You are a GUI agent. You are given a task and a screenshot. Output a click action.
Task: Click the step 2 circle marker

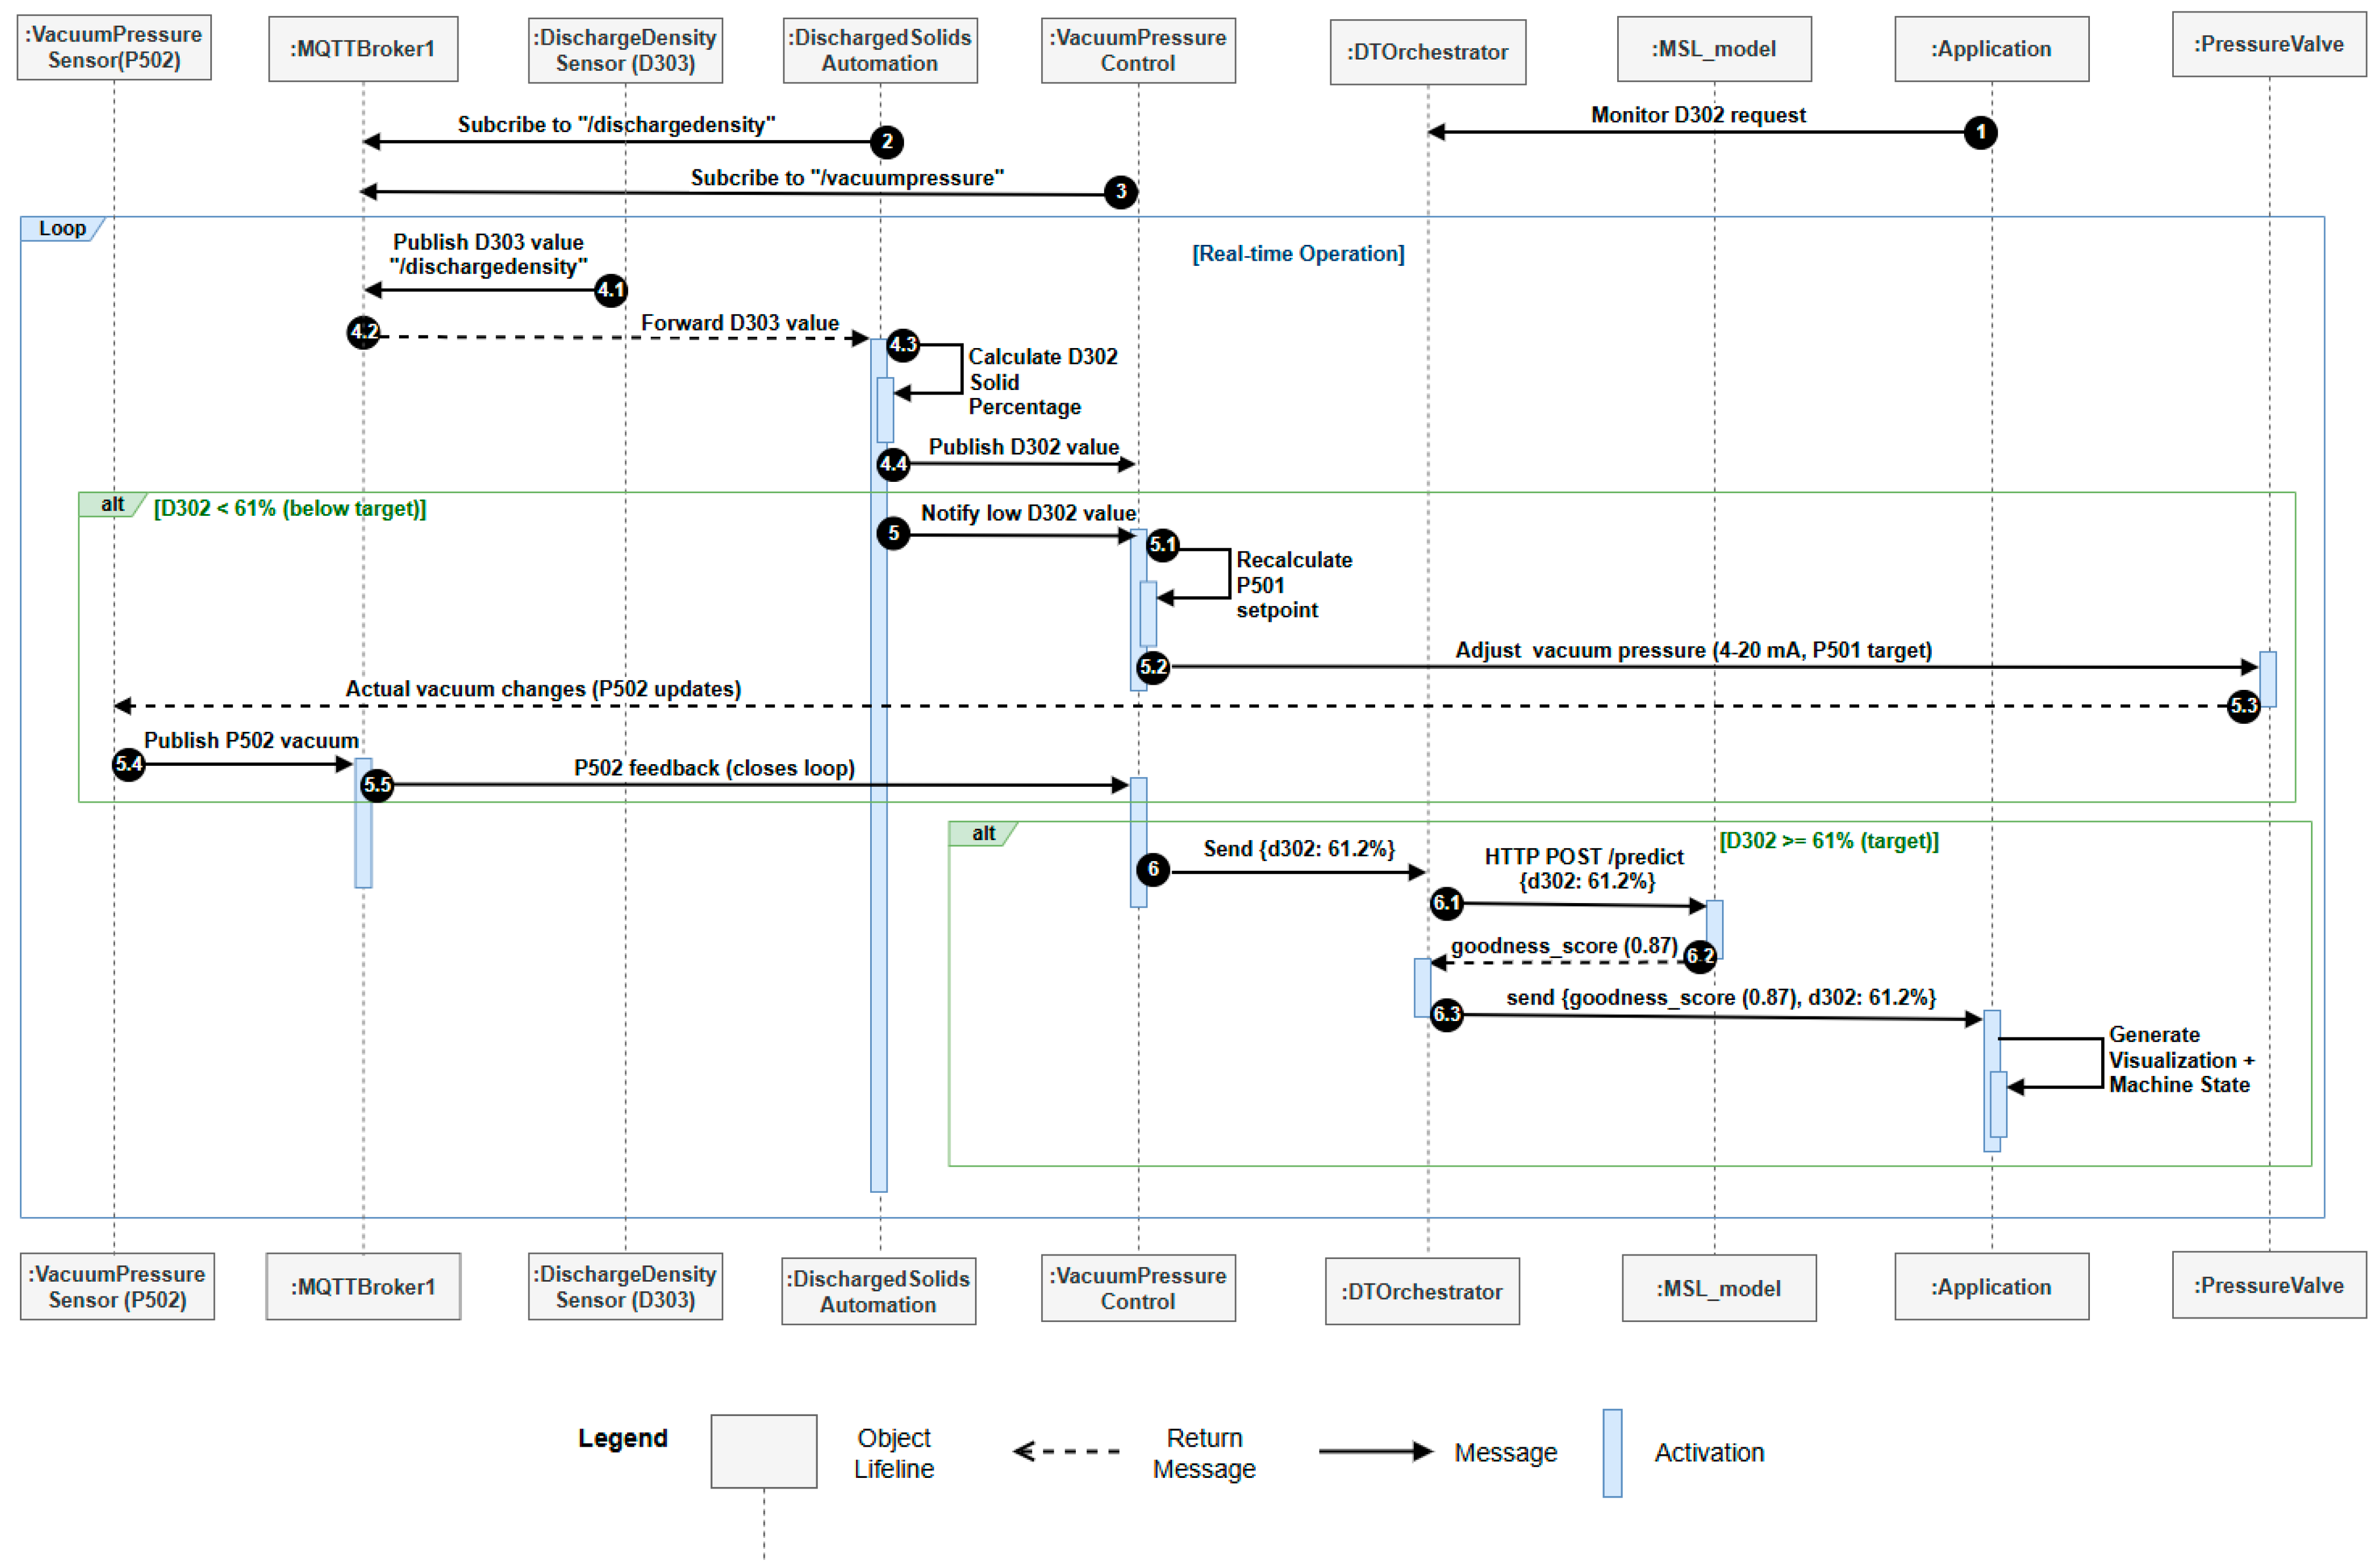pyautogui.click(x=886, y=142)
